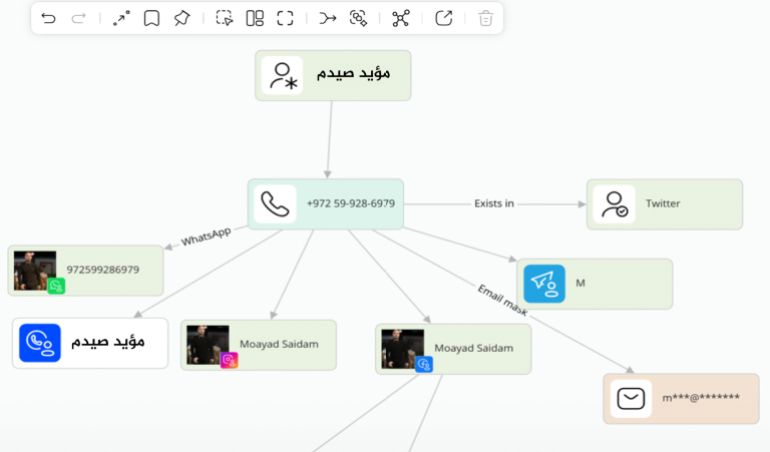Open the layout panels icon

coord(255,18)
